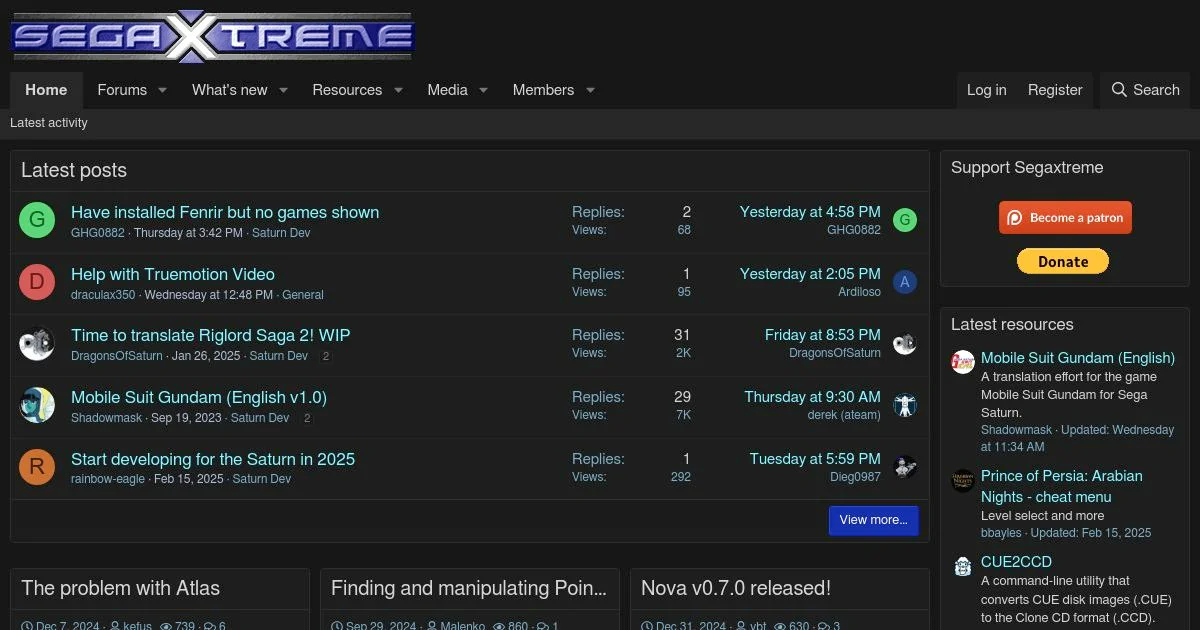The image size is (1200, 630).
Task: Select the Home tab
Action: pyautogui.click(x=46, y=90)
